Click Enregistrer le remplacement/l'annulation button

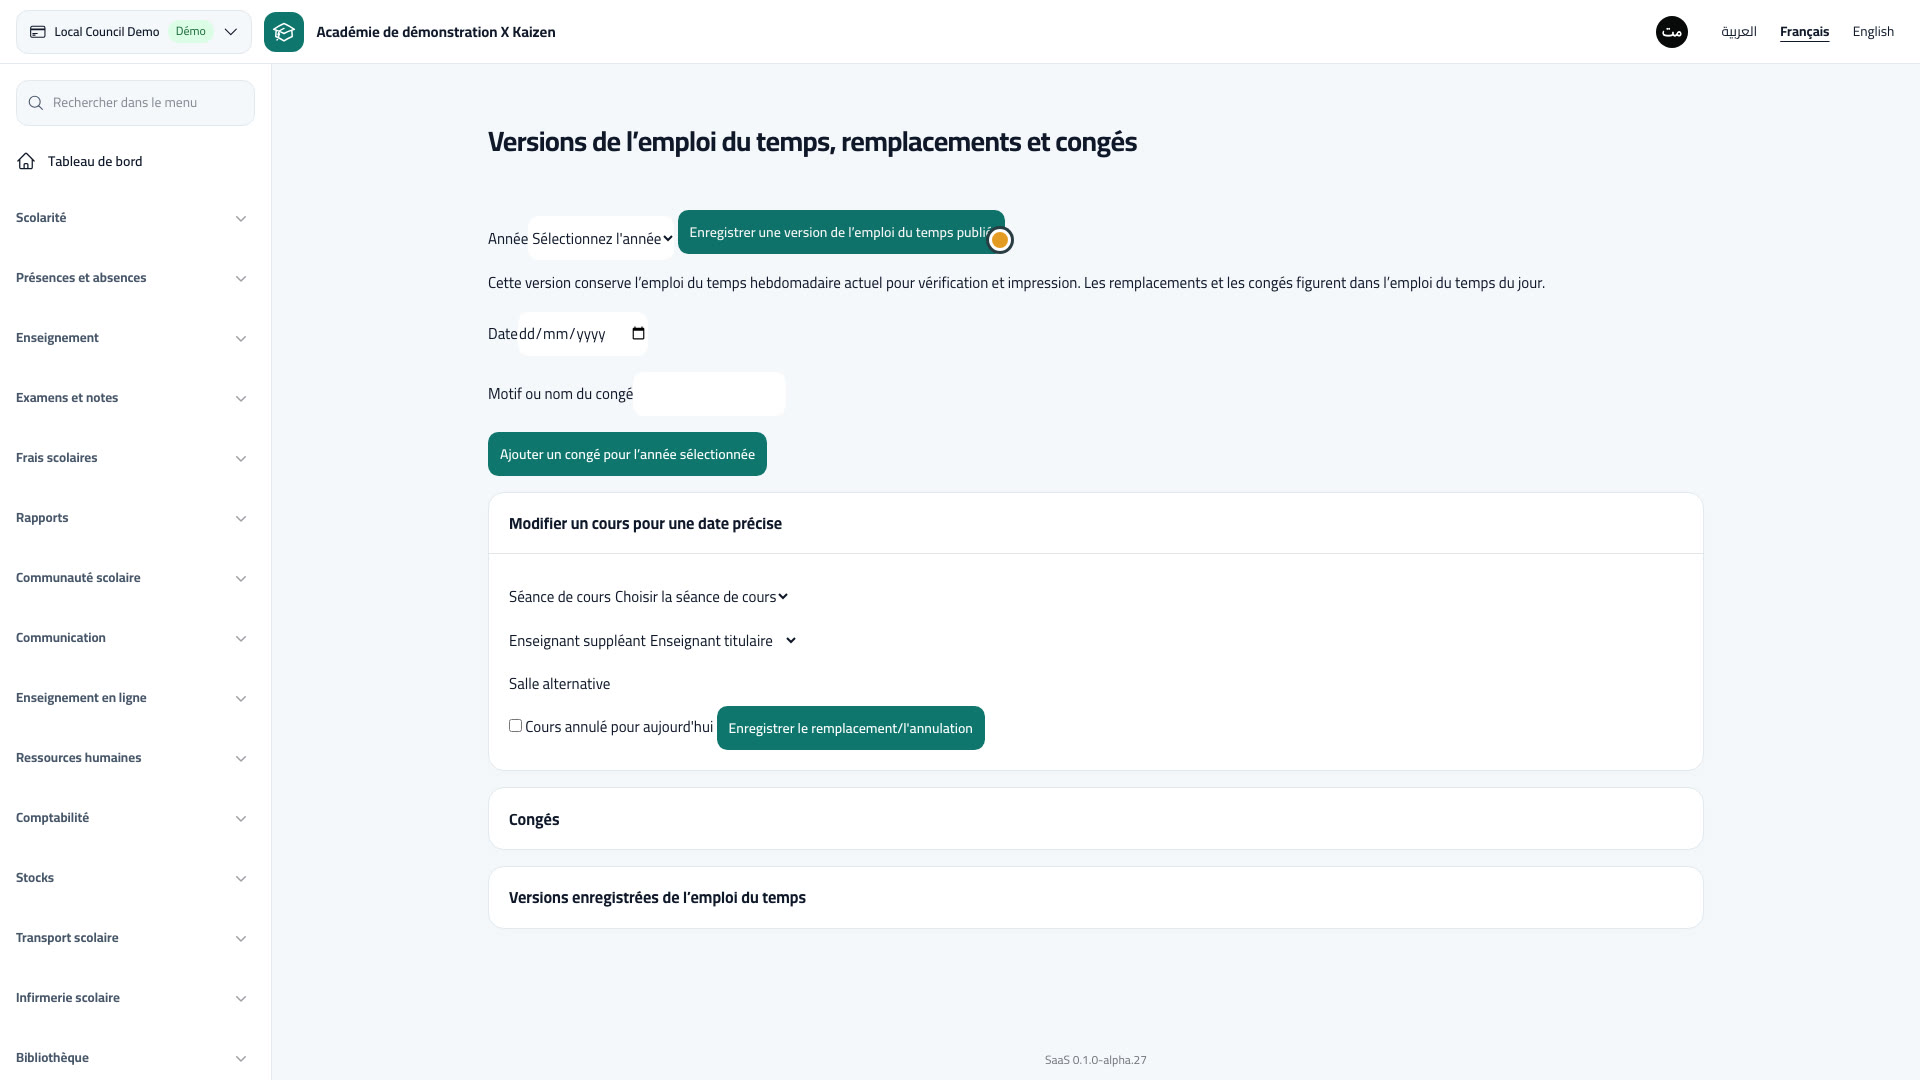850,728
